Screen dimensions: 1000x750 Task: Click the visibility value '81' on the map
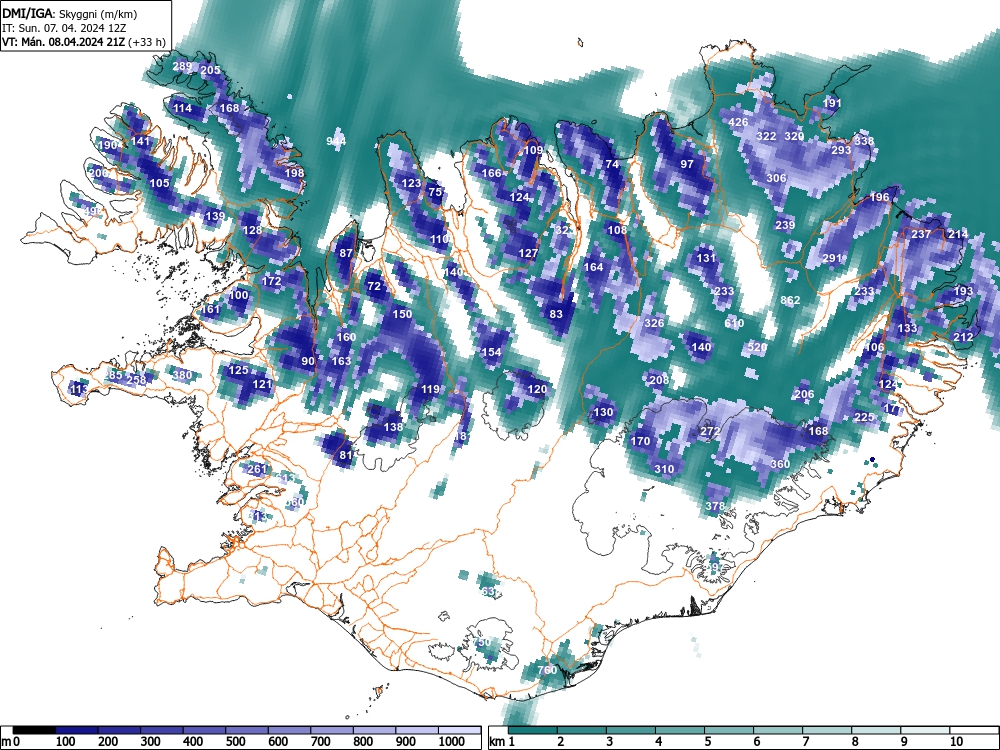(346, 455)
